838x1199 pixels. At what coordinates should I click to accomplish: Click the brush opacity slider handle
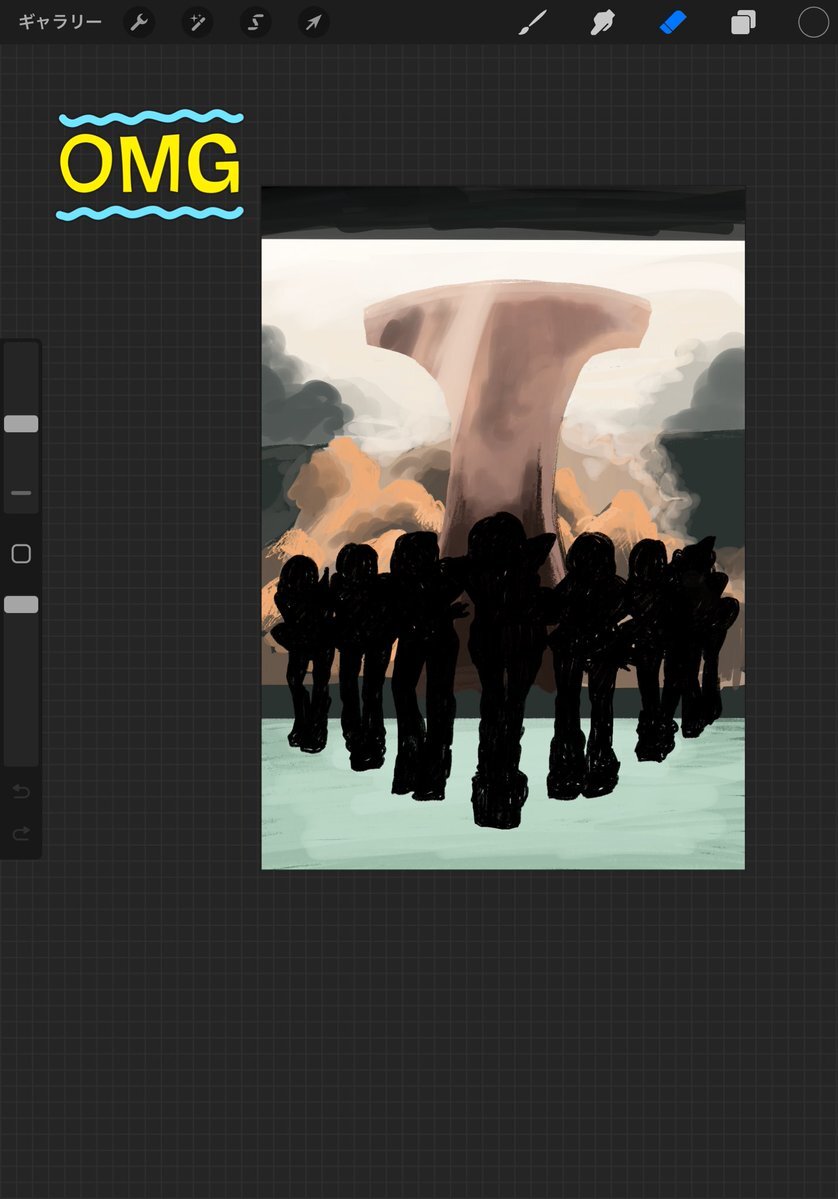pos(21,605)
